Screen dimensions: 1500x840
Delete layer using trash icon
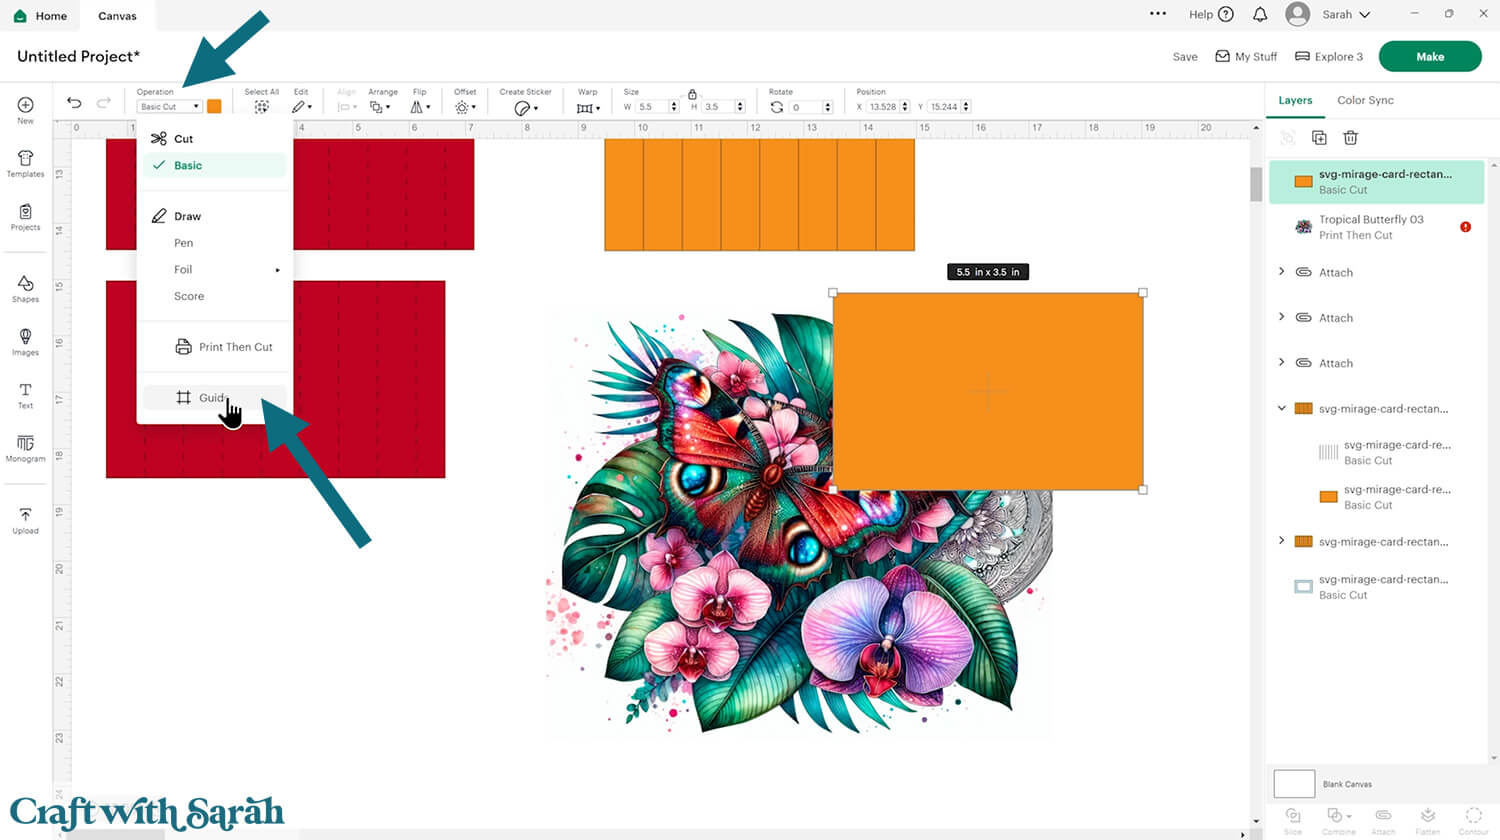pyautogui.click(x=1350, y=138)
